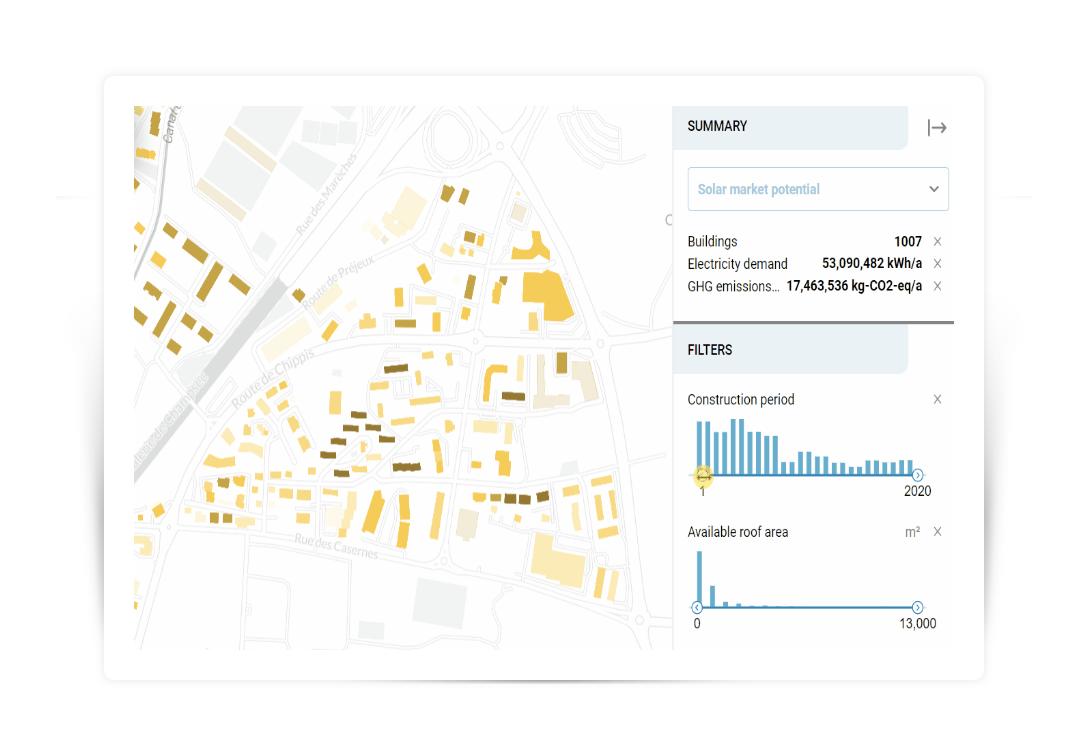Click the Route de Chippis street label
Image resolution: width=1070 pixels, height=736 pixels.
coord(273,378)
